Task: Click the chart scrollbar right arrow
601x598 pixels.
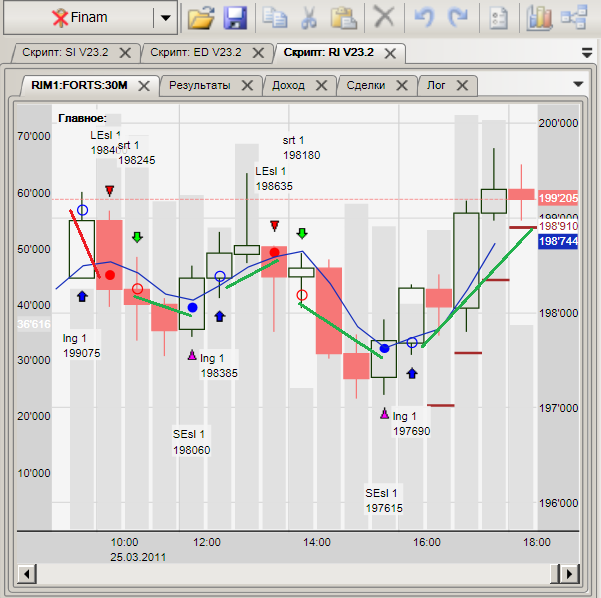Action: point(570,574)
